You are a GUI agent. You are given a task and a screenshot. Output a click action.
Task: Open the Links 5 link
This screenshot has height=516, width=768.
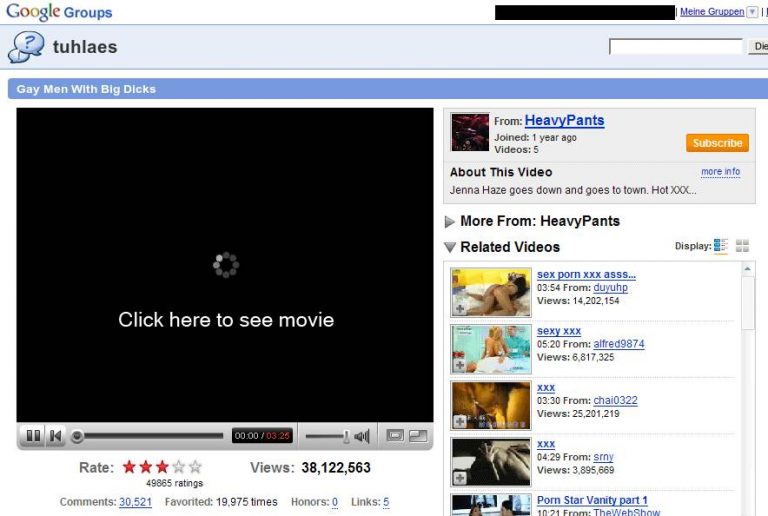[x=386, y=502]
